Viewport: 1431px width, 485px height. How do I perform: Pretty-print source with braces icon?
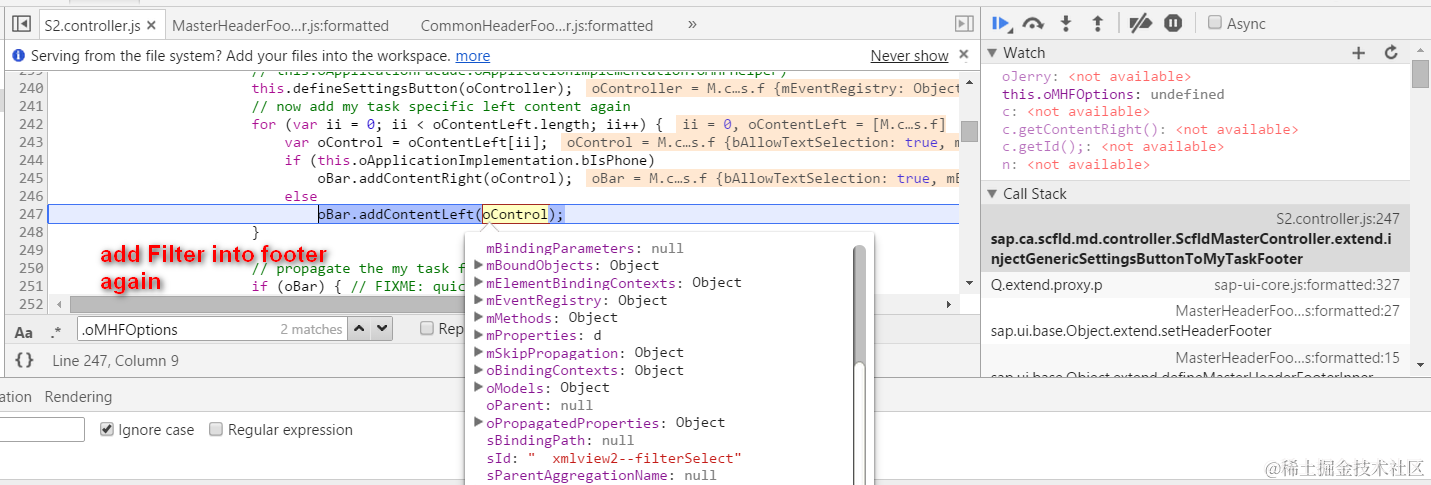[x=24, y=360]
